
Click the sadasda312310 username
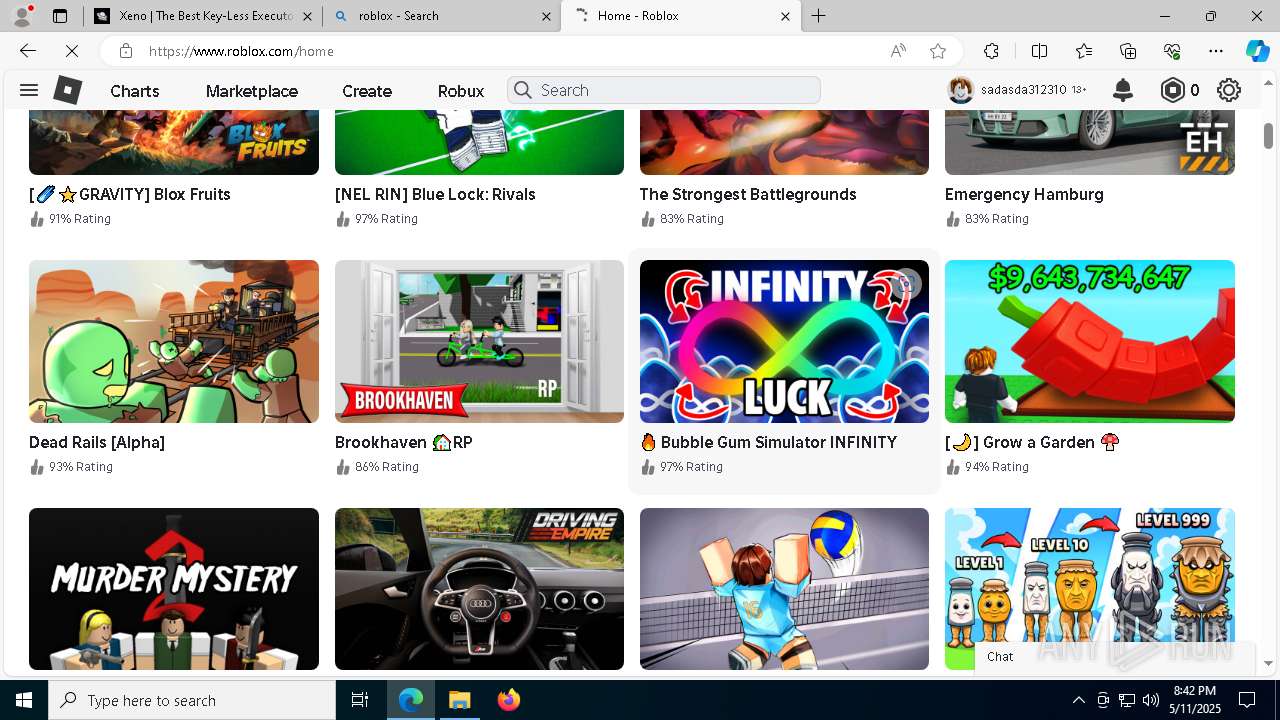pyautogui.click(x=1023, y=90)
